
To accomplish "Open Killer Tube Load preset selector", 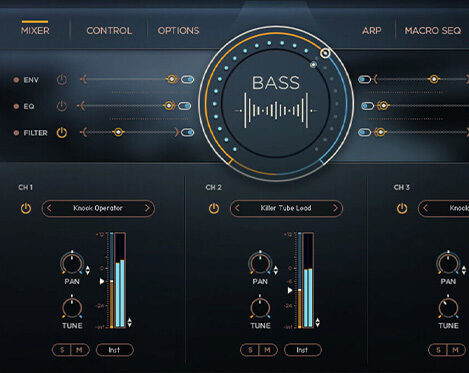I will (x=286, y=208).
